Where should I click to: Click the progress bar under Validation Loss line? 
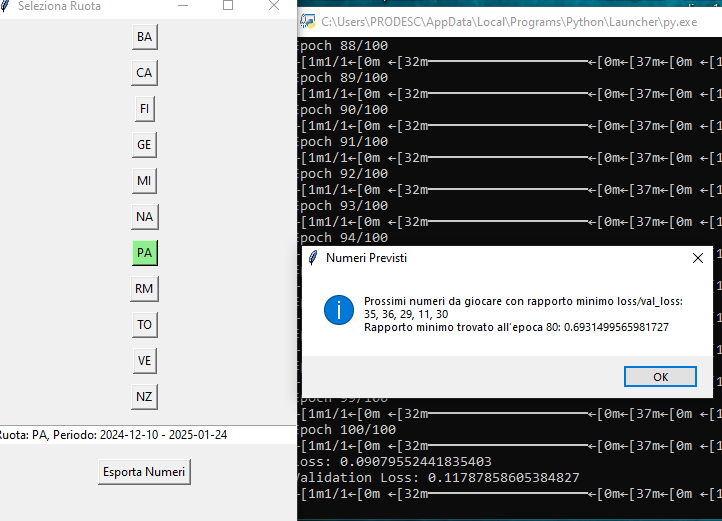click(x=508, y=494)
